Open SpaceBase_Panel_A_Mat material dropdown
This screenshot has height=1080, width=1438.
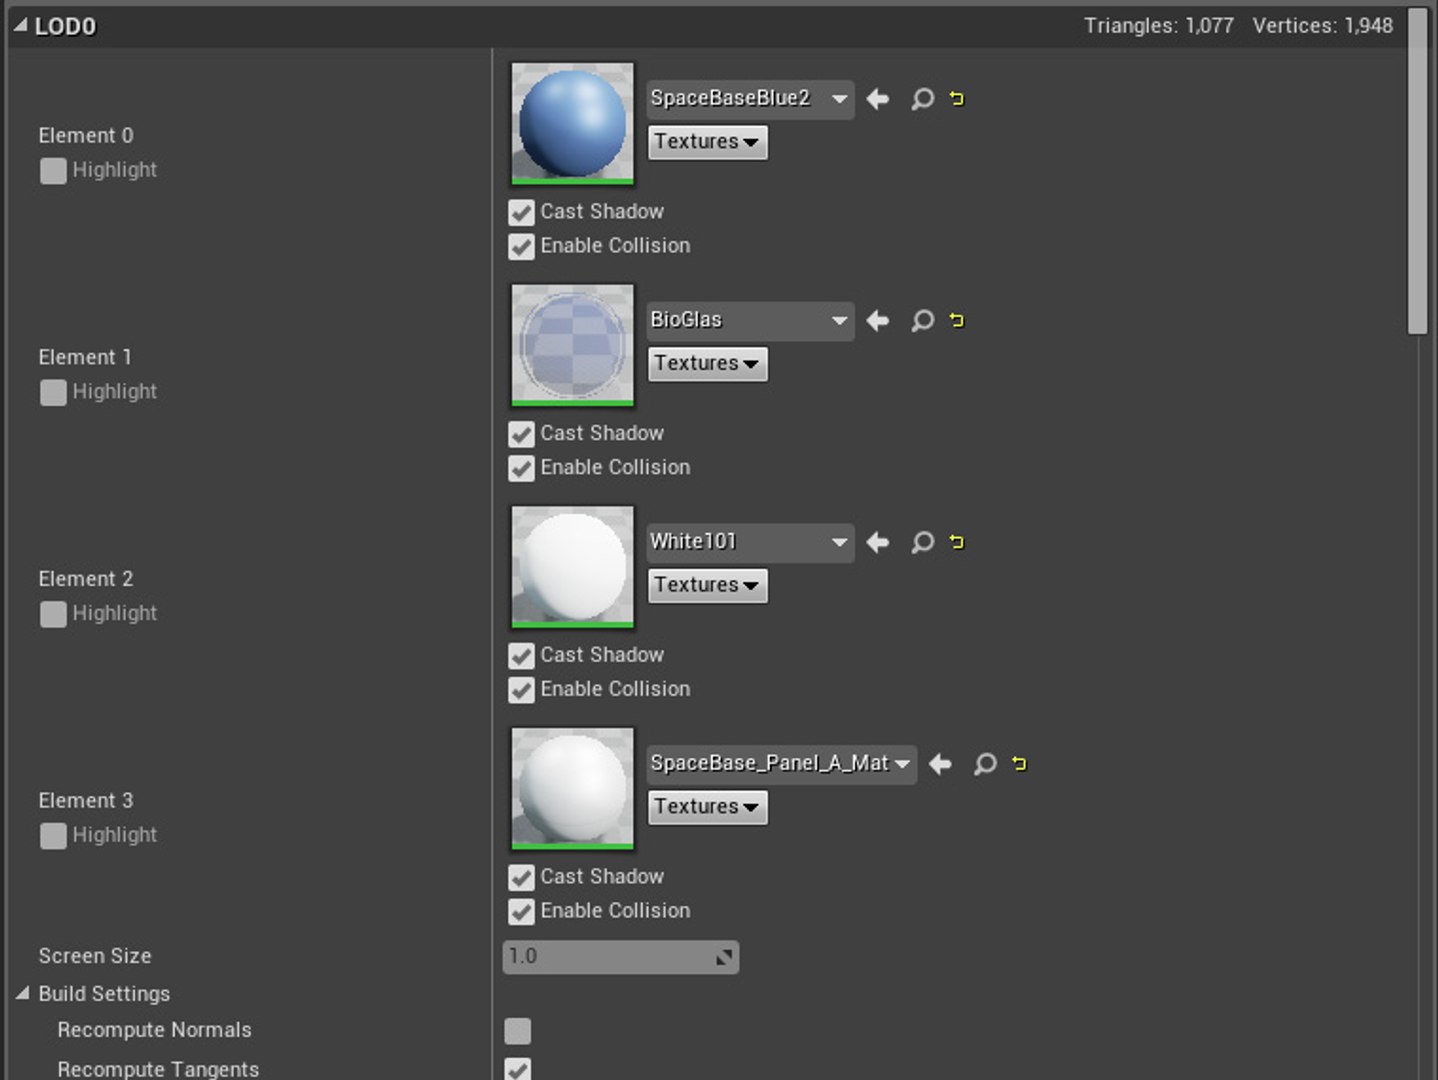(x=781, y=765)
